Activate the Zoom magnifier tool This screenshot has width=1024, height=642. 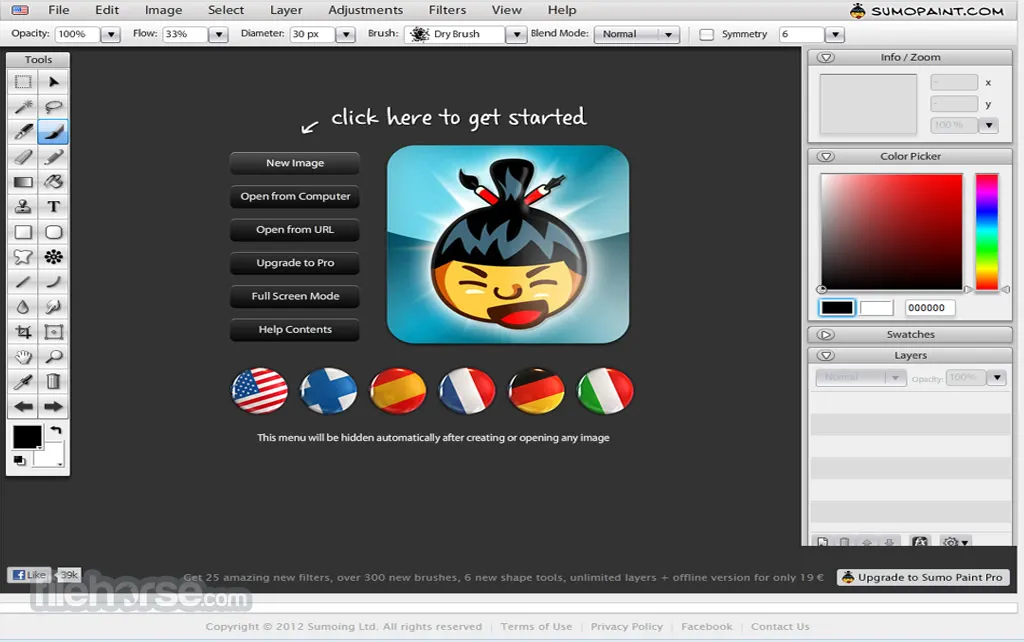[x=54, y=357]
